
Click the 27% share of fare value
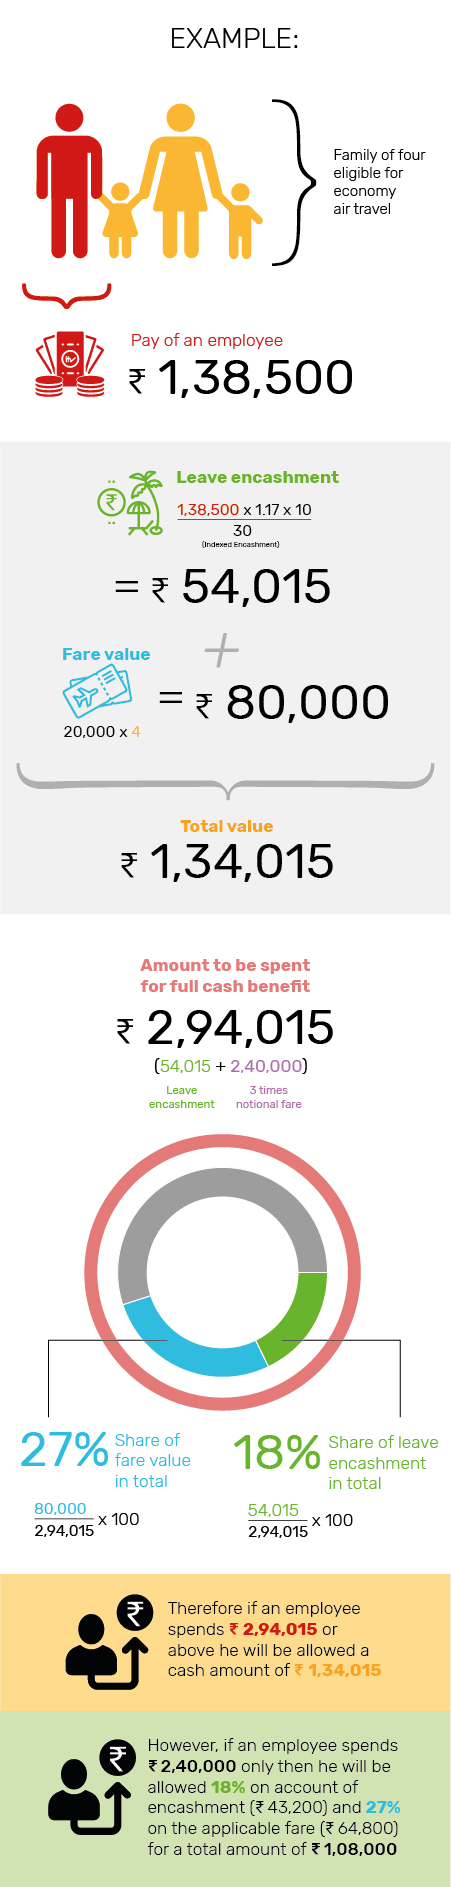pos(64,1450)
